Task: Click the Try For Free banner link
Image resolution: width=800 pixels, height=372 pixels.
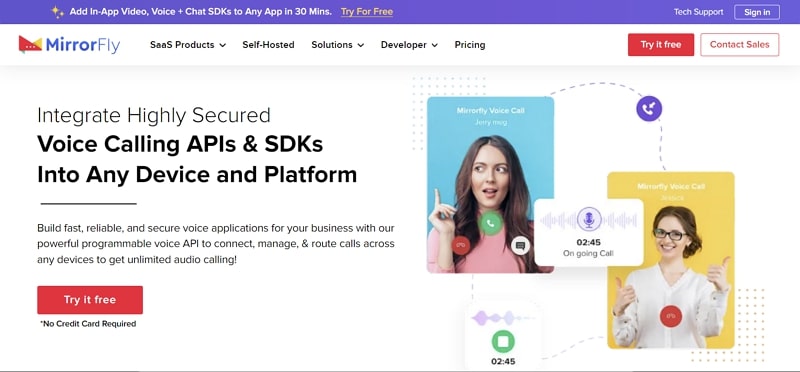Action: click(x=367, y=12)
